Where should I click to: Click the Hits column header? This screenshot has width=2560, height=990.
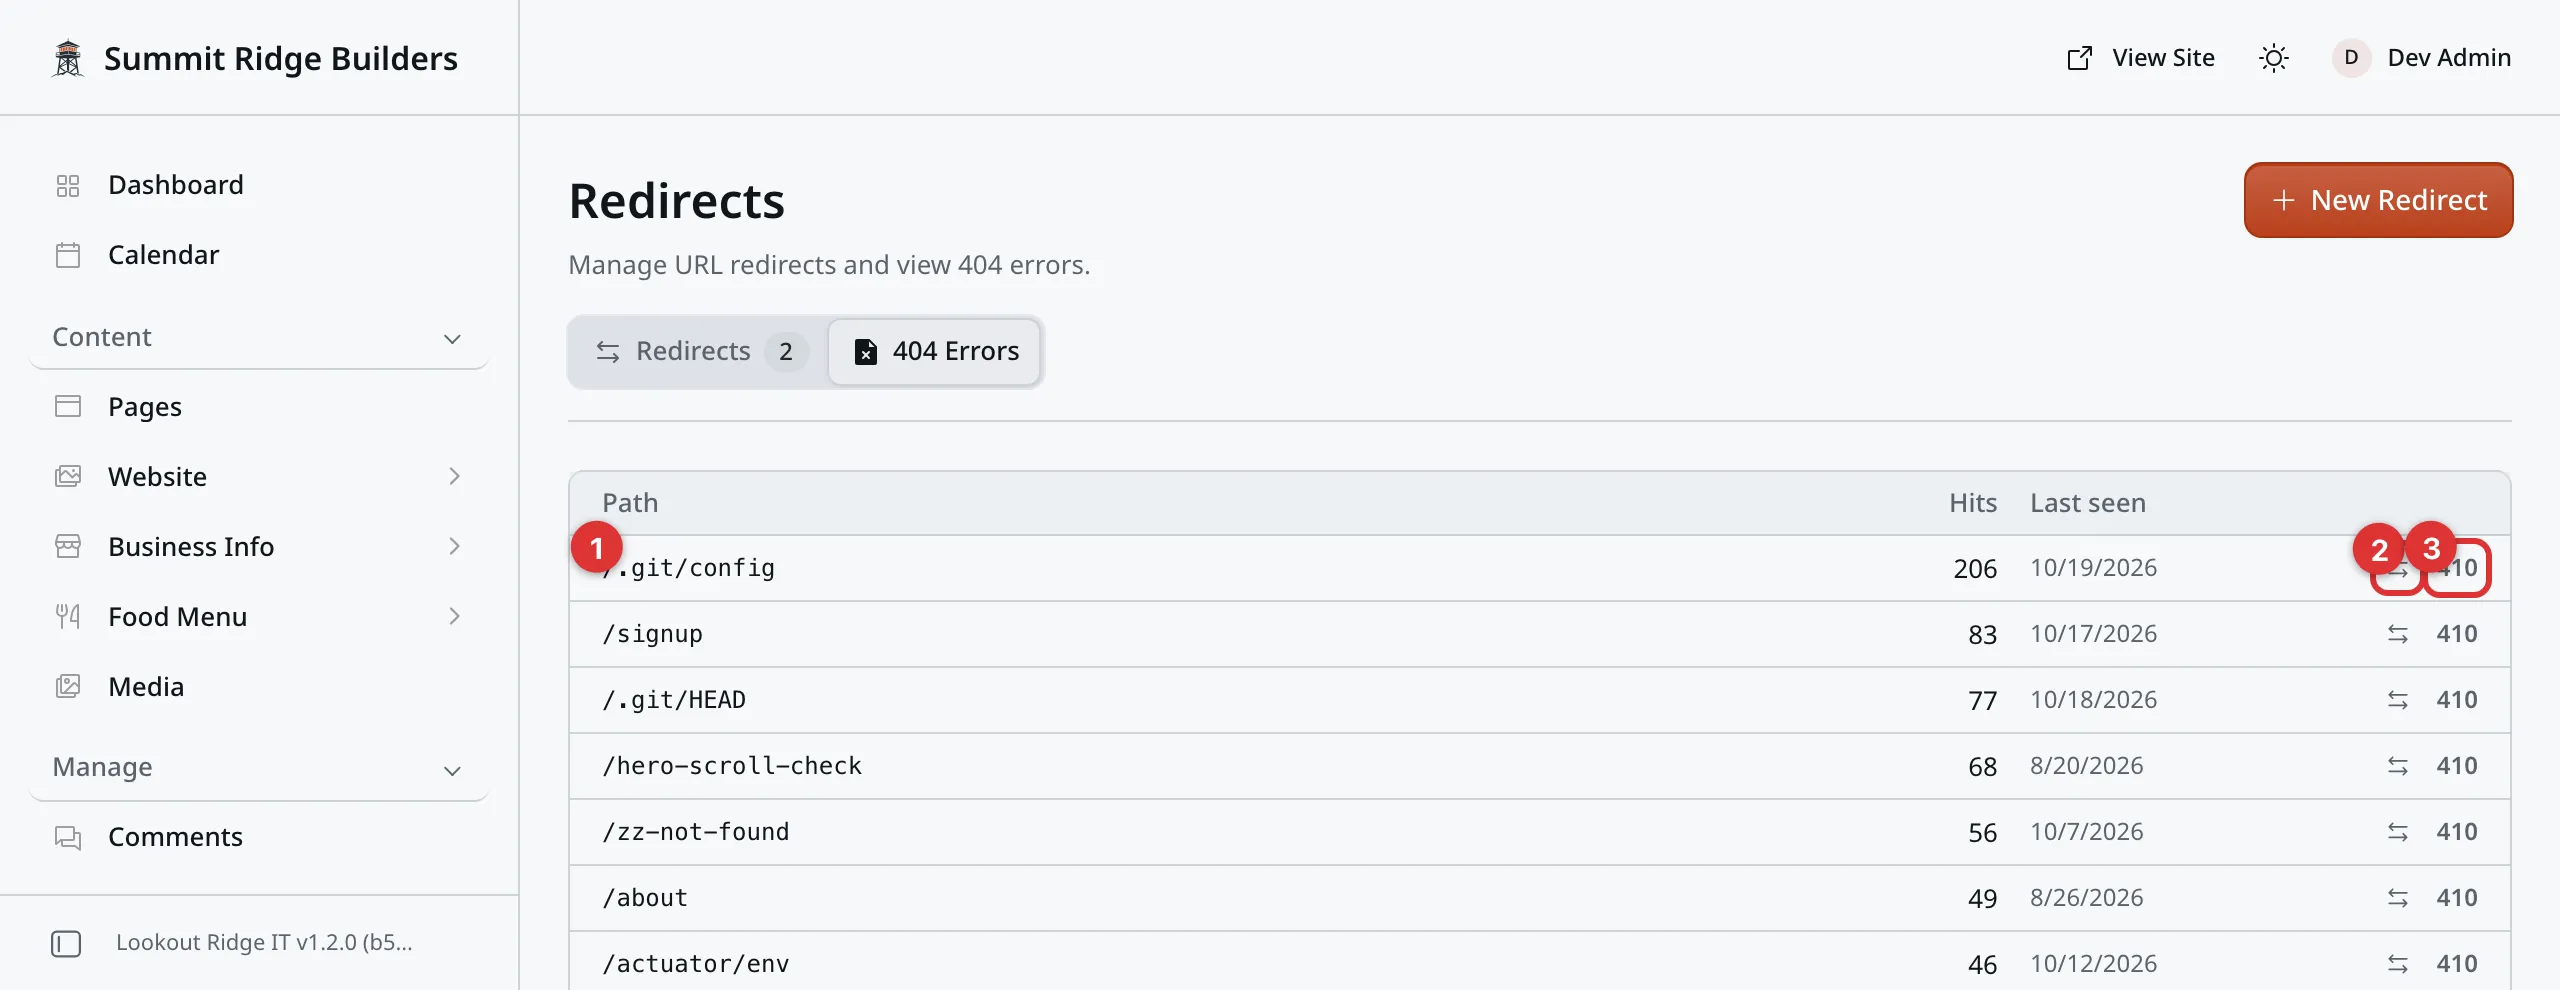pyautogui.click(x=1972, y=503)
